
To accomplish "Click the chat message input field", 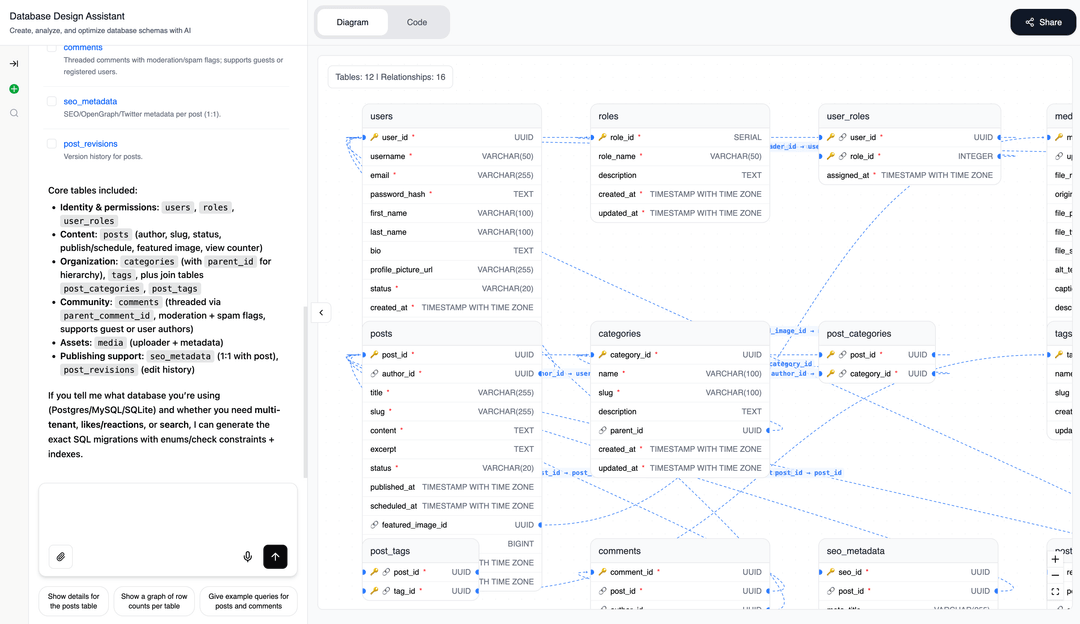I will click(168, 513).
